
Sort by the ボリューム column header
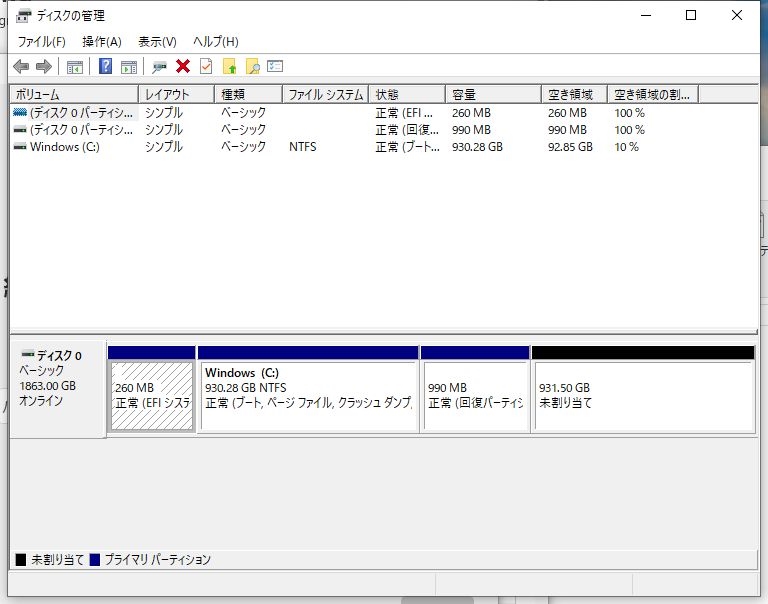click(74, 94)
